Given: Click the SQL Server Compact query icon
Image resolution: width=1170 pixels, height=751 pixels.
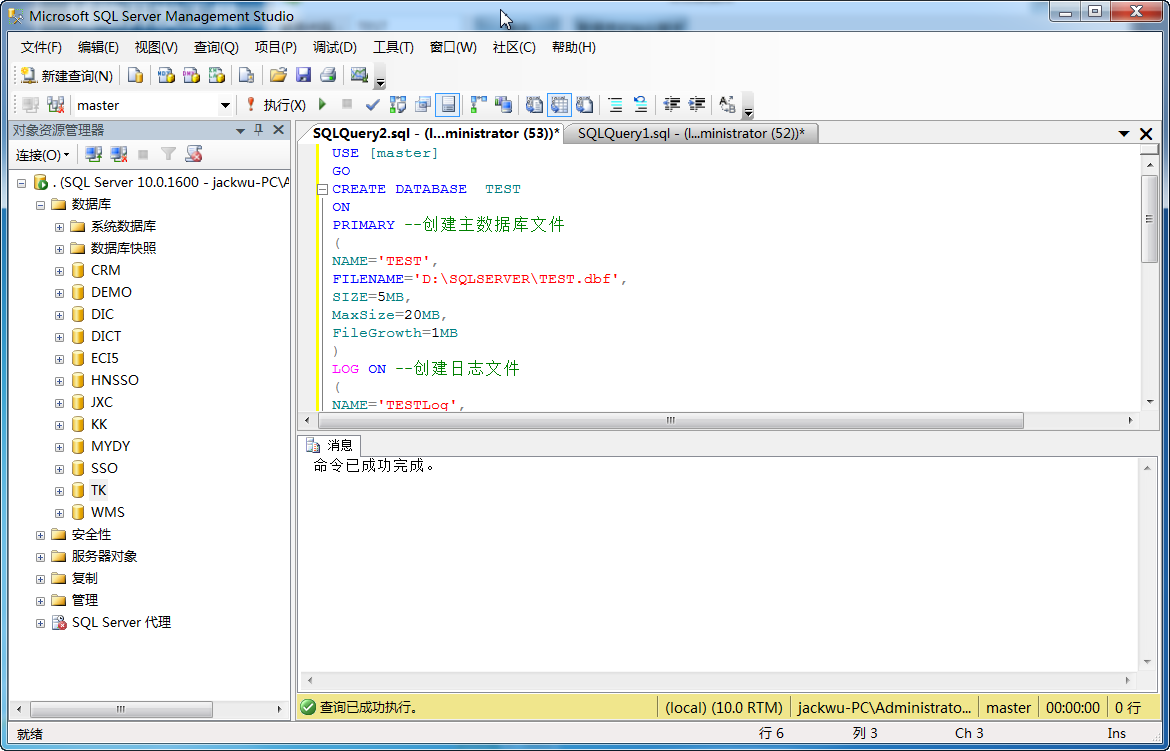Looking at the screenshot, I should (246, 75).
